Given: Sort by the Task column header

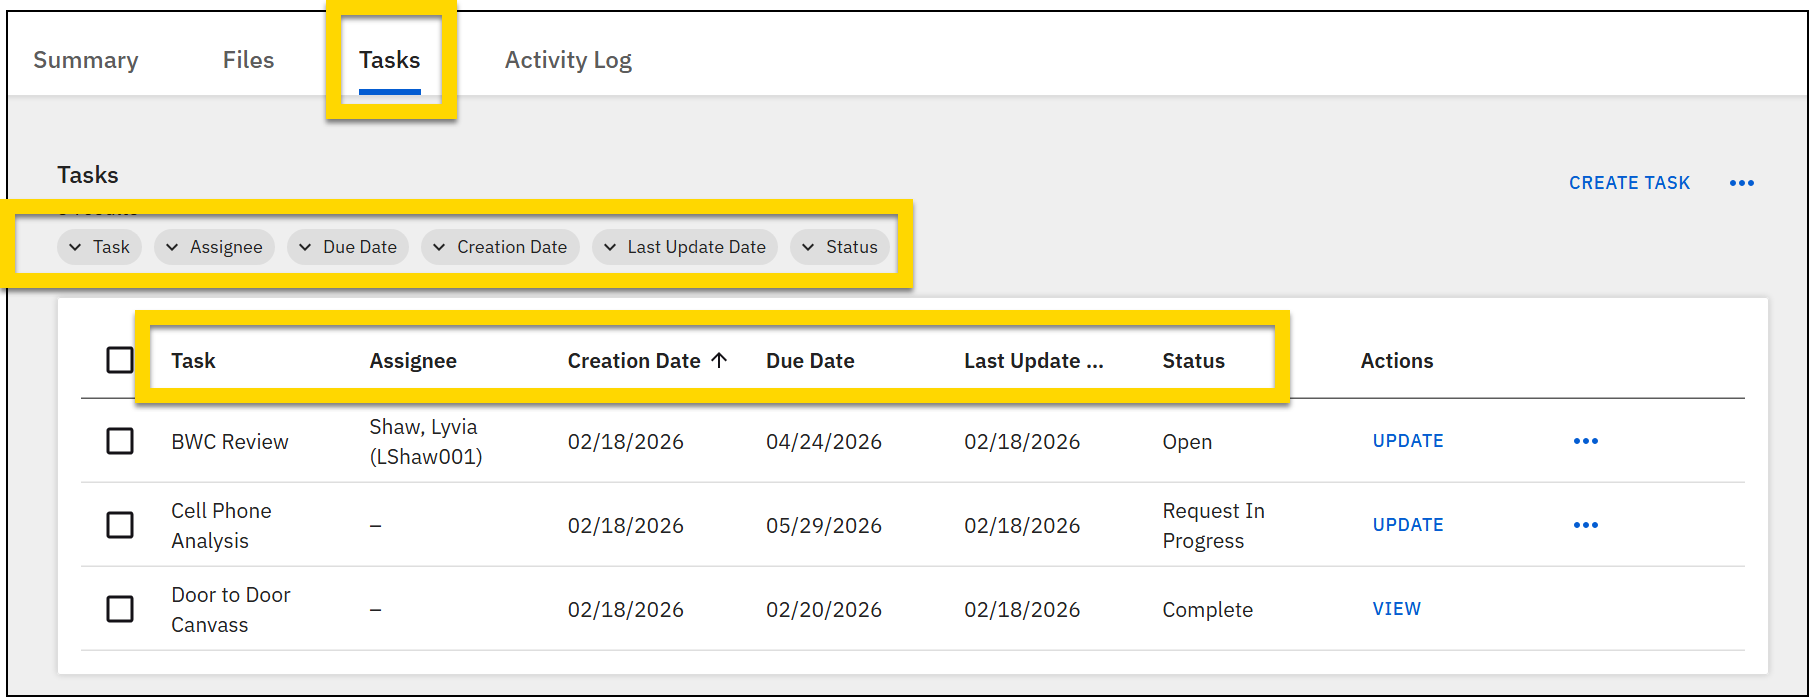Looking at the screenshot, I should 193,361.
